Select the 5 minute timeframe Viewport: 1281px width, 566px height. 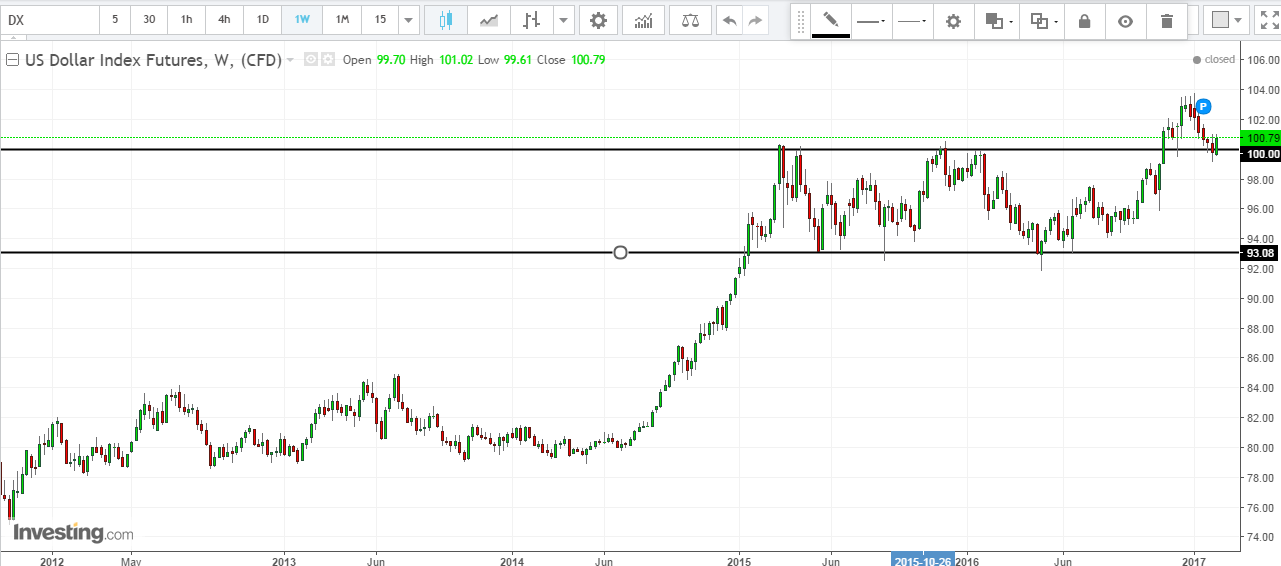[x=115, y=19]
